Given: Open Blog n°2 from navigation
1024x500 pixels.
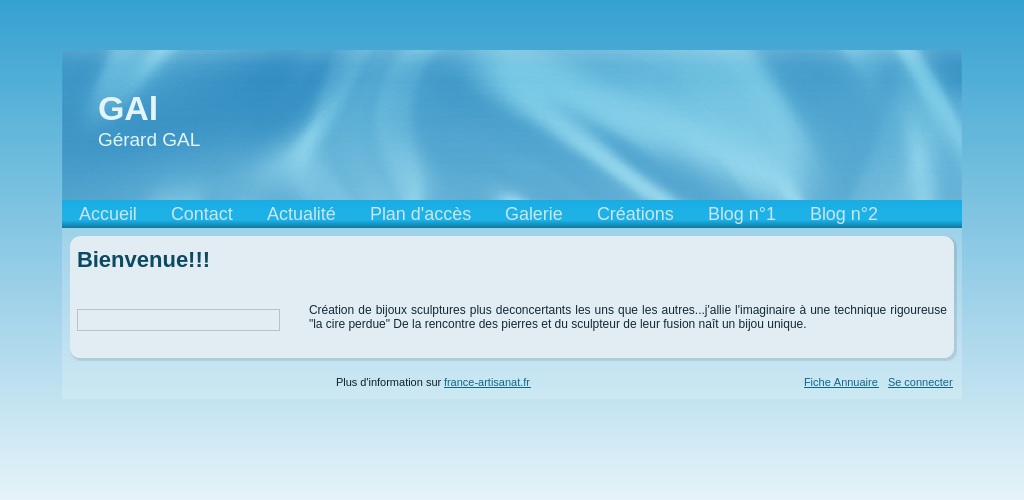Looking at the screenshot, I should click(x=844, y=214).
